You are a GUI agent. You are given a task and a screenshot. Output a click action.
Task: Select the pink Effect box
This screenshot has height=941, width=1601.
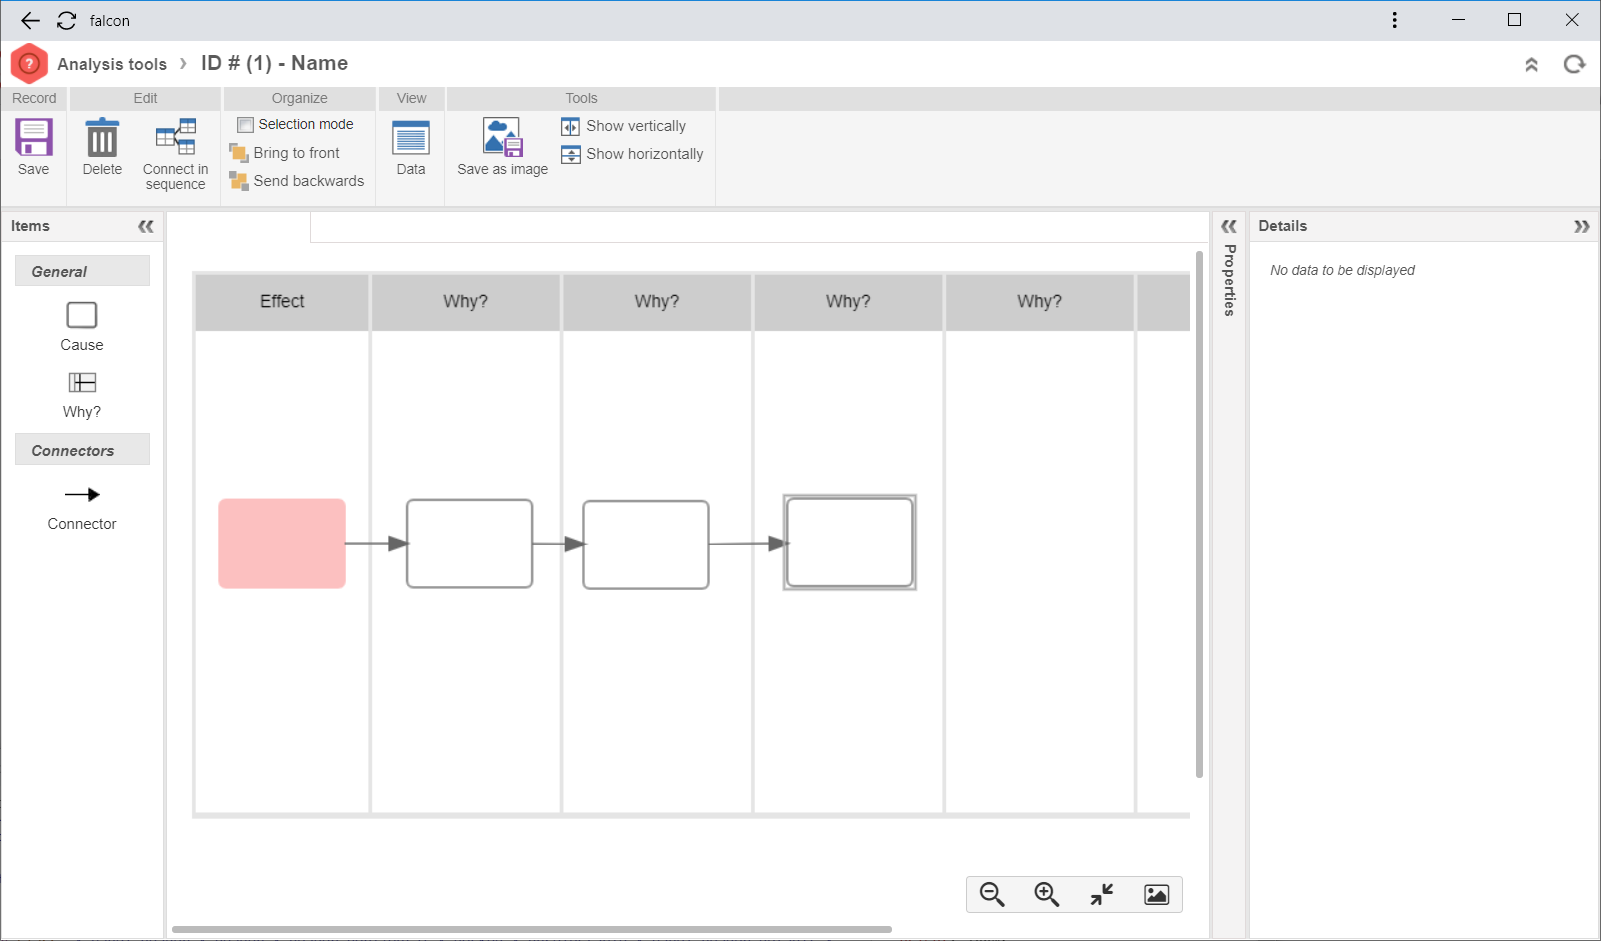coord(282,543)
